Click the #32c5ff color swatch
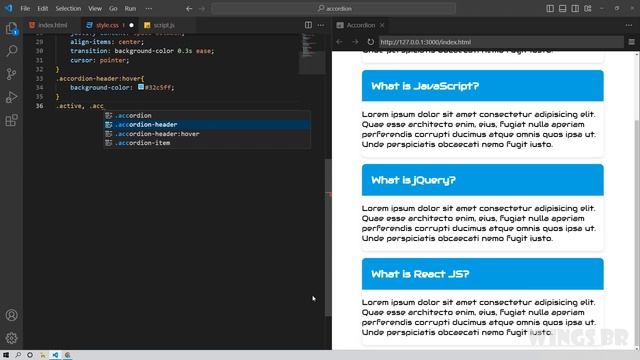The image size is (640, 360). [x=141, y=87]
